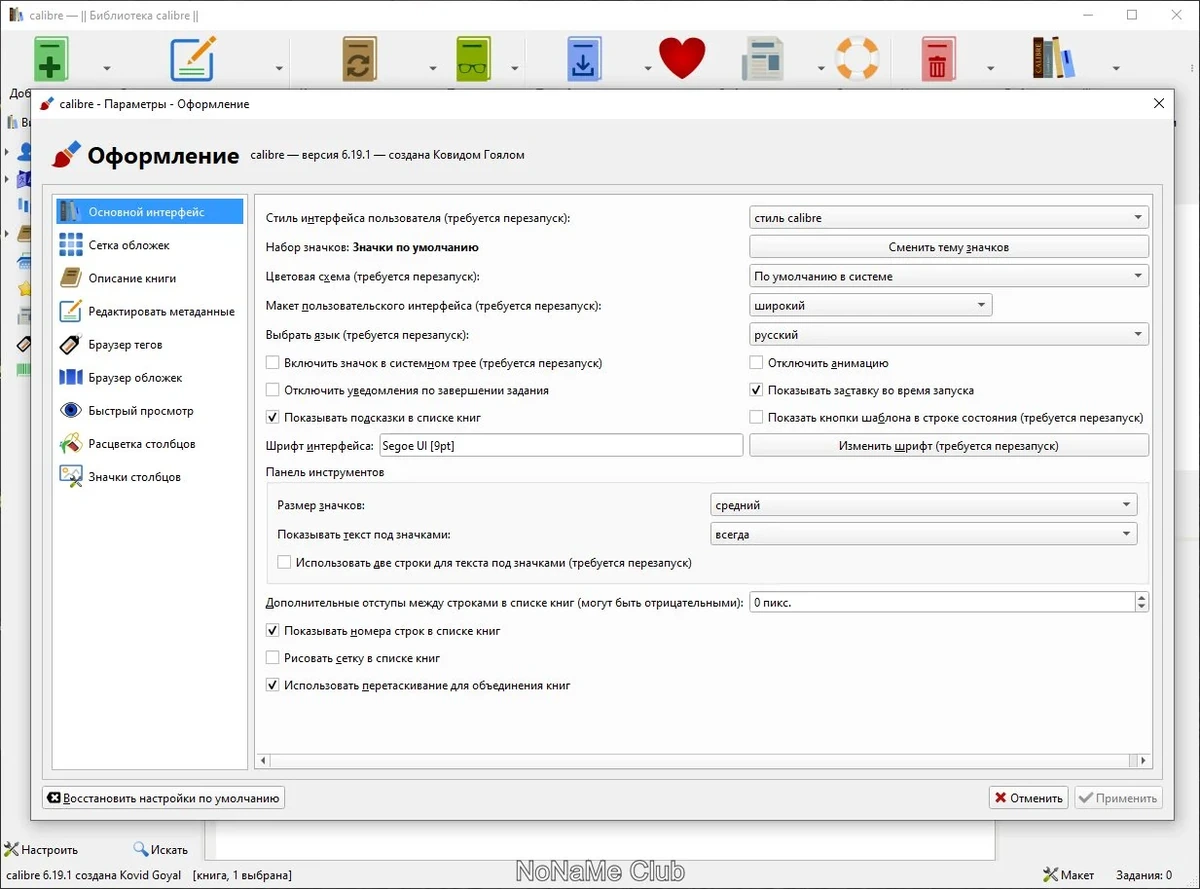Open the Редактировать метаданные section
The height and width of the screenshot is (889, 1200).
[149, 311]
